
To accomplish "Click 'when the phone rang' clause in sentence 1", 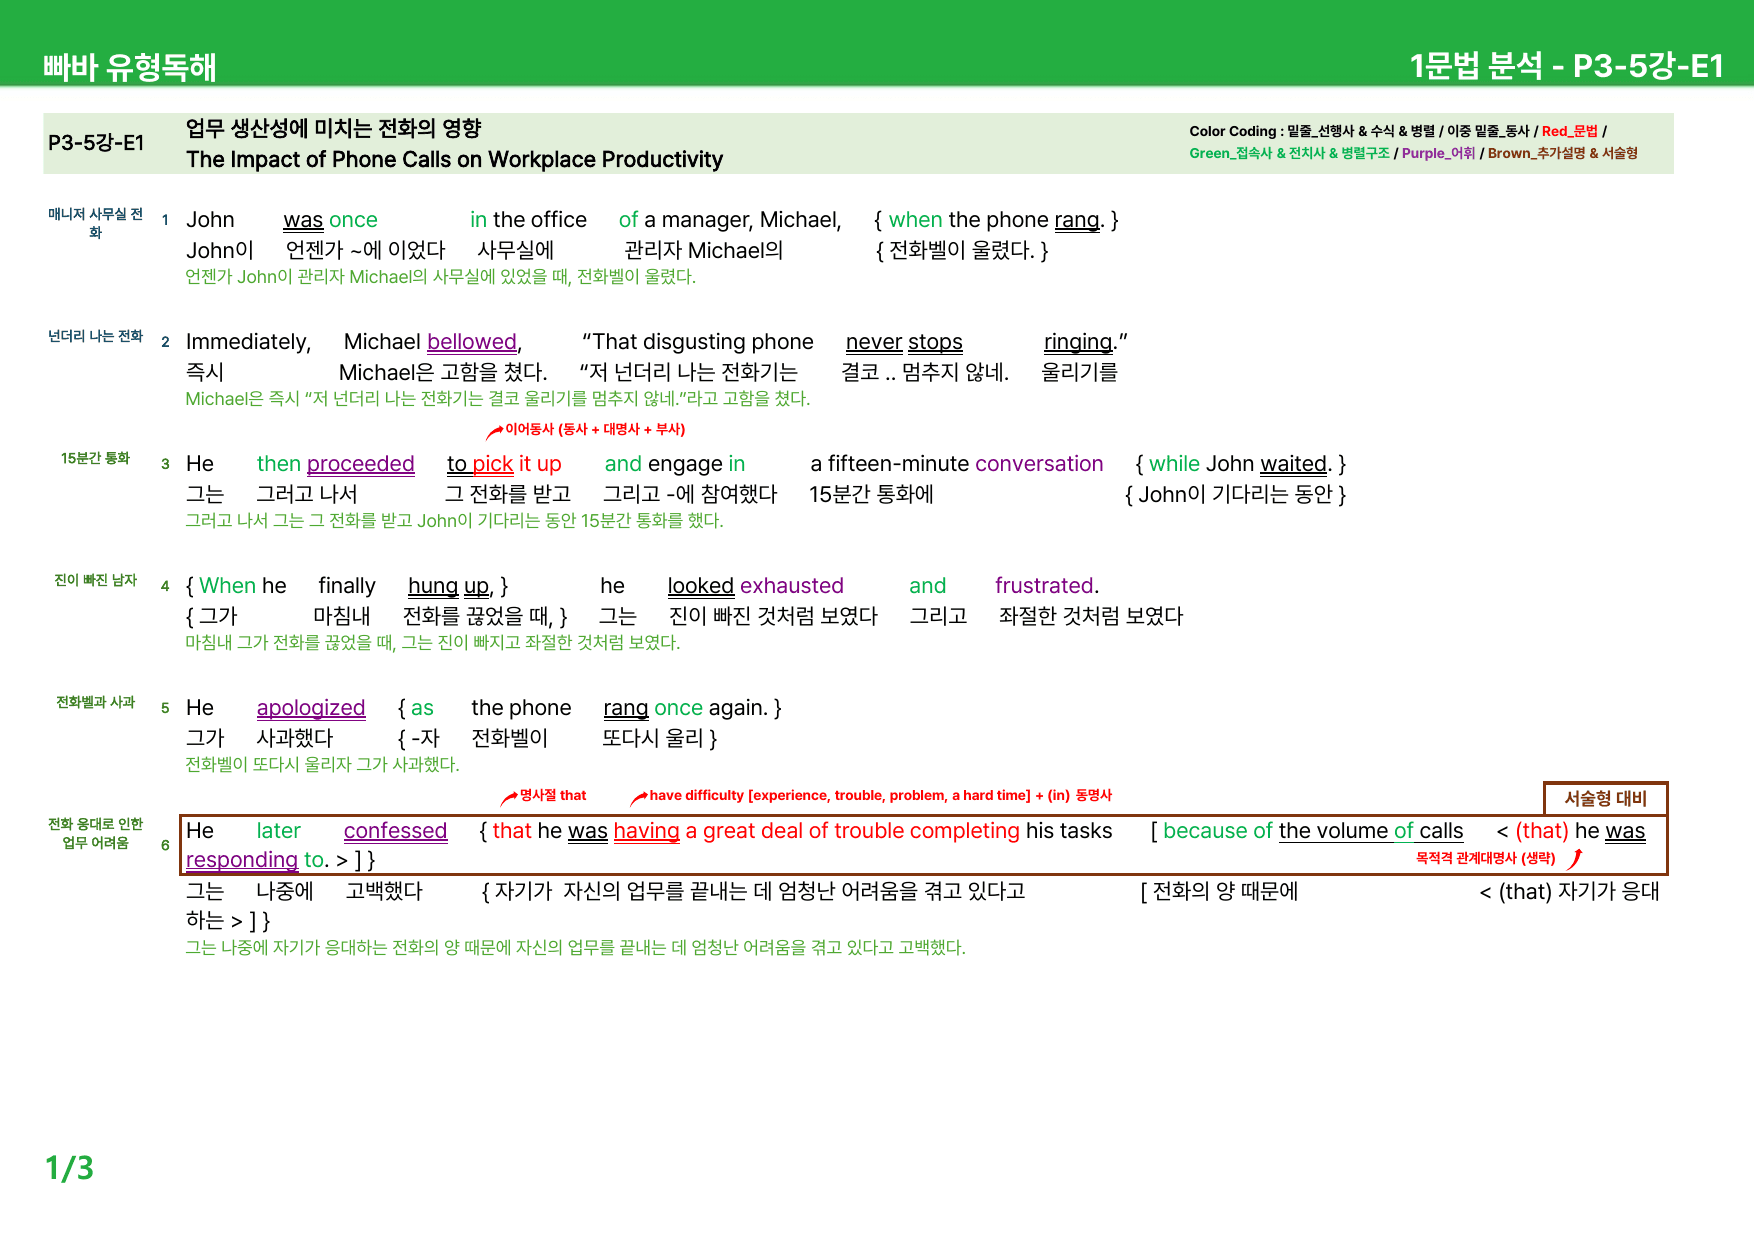I will [x=994, y=220].
